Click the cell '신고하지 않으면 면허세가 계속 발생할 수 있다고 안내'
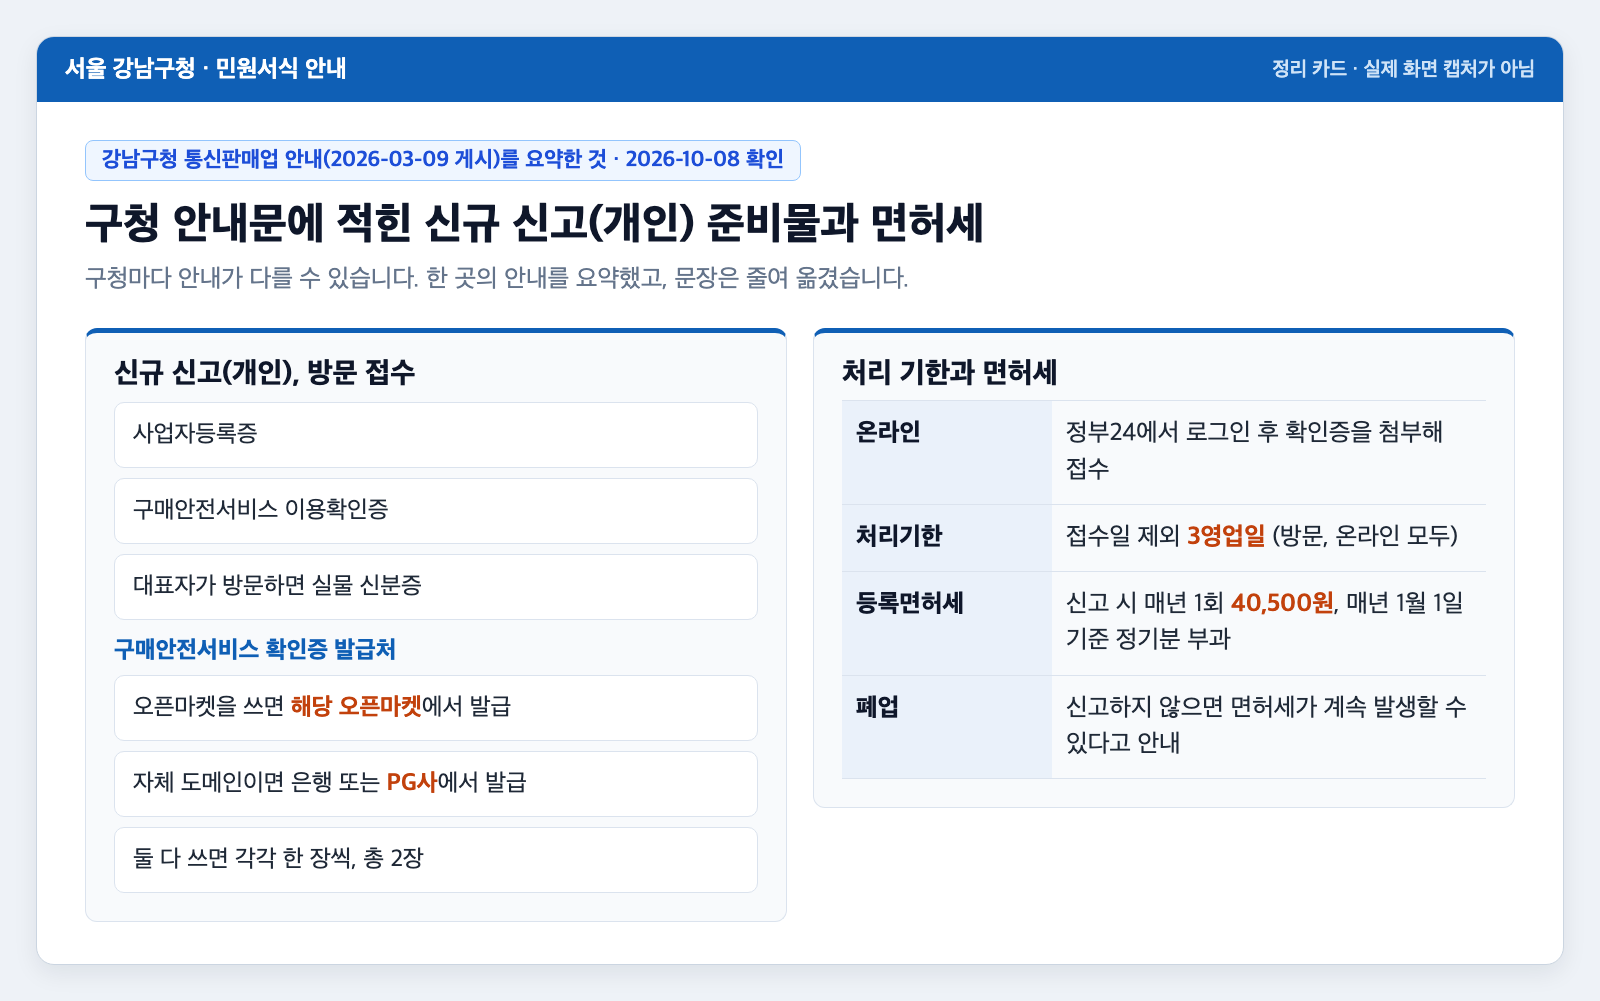 pyautogui.click(x=1269, y=727)
